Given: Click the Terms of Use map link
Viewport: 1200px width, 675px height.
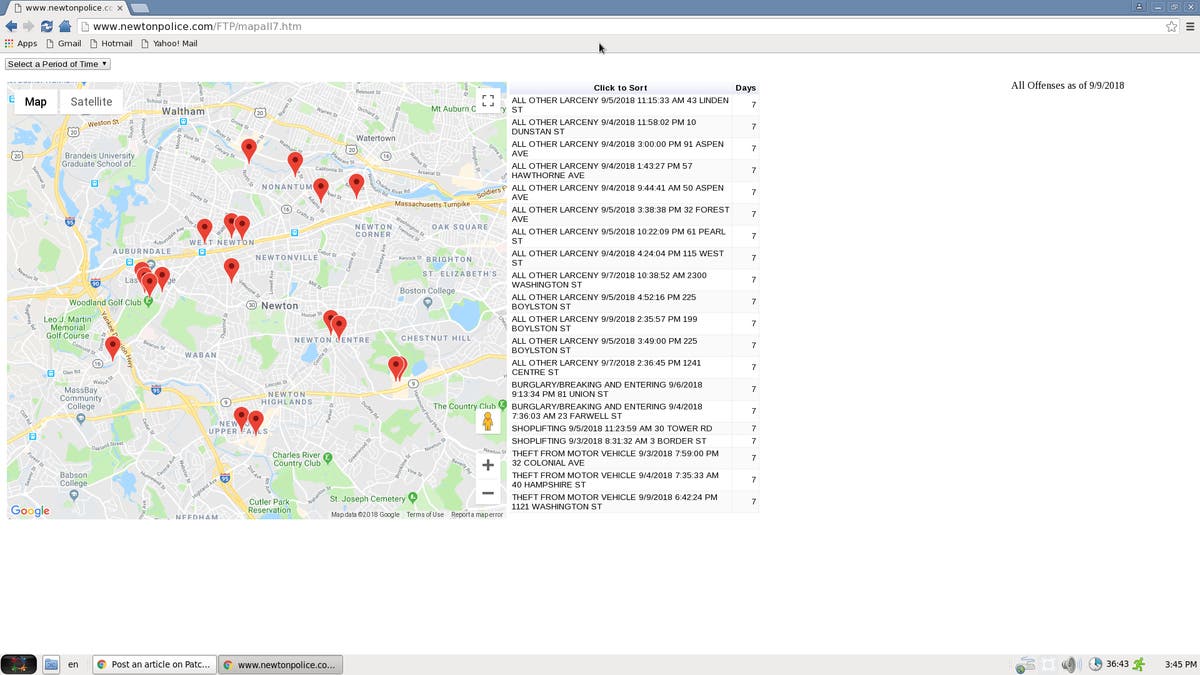Looking at the screenshot, I should 425,515.
